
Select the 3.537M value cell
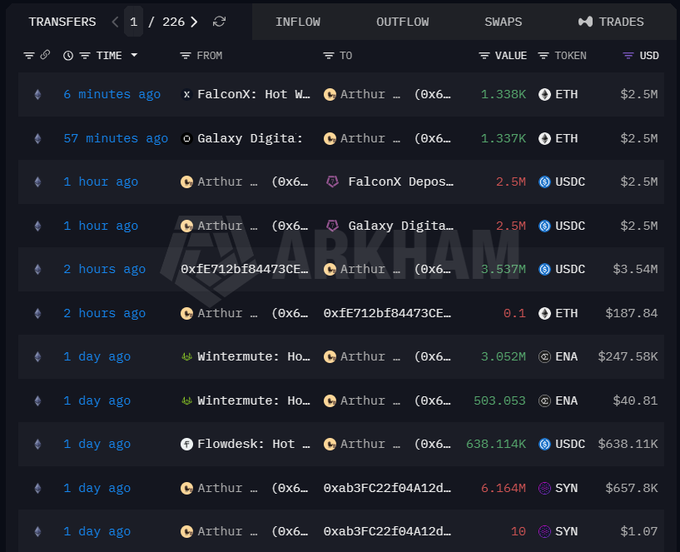(x=503, y=269)
